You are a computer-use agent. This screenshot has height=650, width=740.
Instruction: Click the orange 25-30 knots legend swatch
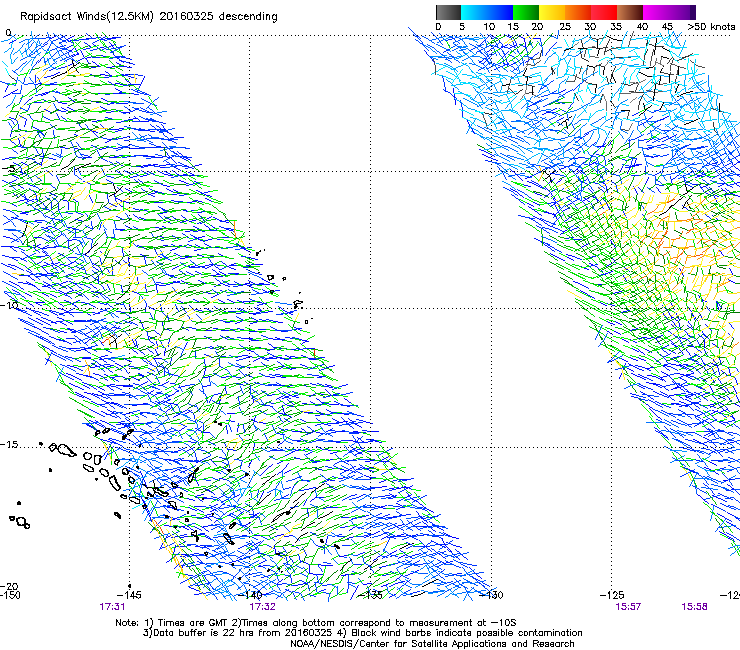point(578,12)
